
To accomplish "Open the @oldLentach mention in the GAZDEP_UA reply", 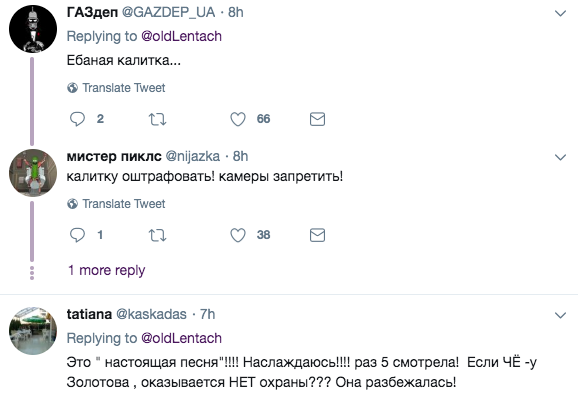I will 182,36.
